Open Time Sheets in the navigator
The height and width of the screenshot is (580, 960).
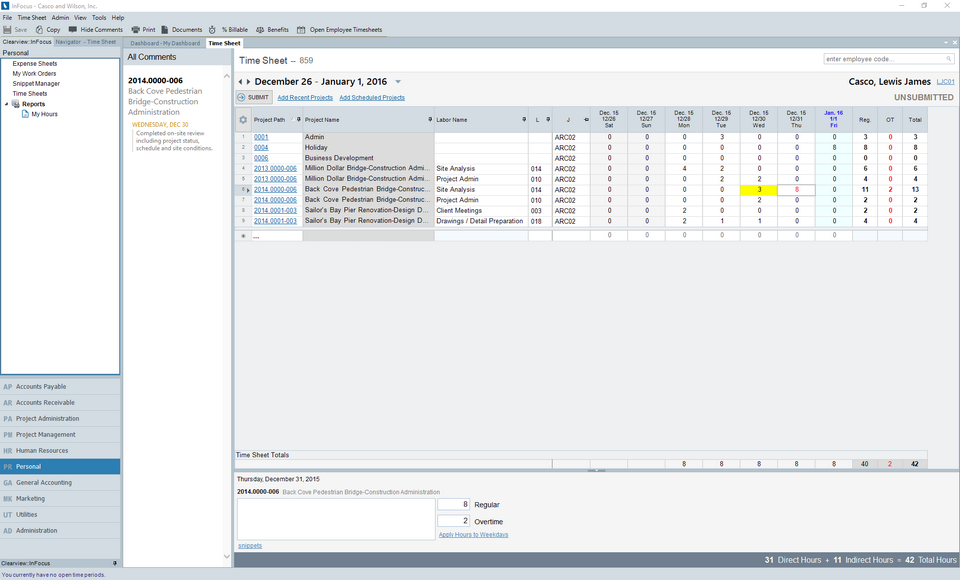point(30,94)
